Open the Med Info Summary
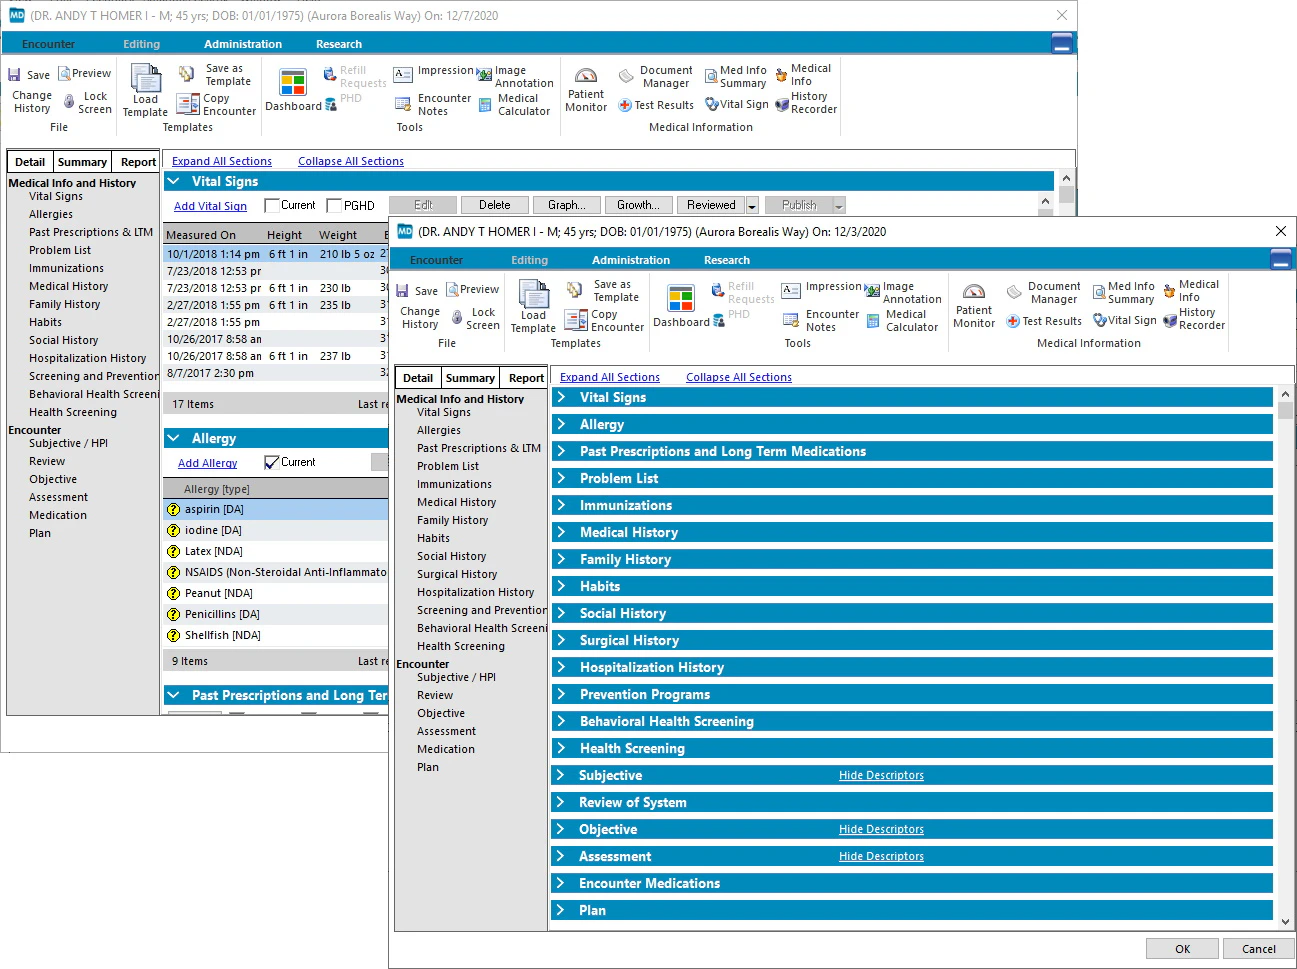 click(x=1123, y=292)
